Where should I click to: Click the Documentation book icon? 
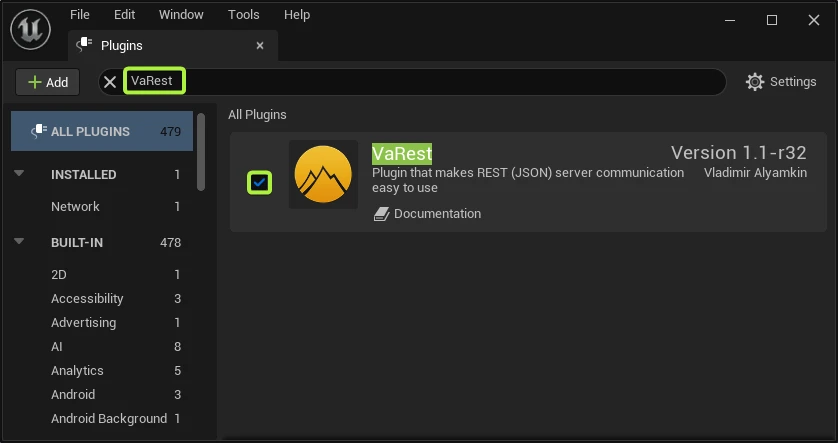coord(381,214)
